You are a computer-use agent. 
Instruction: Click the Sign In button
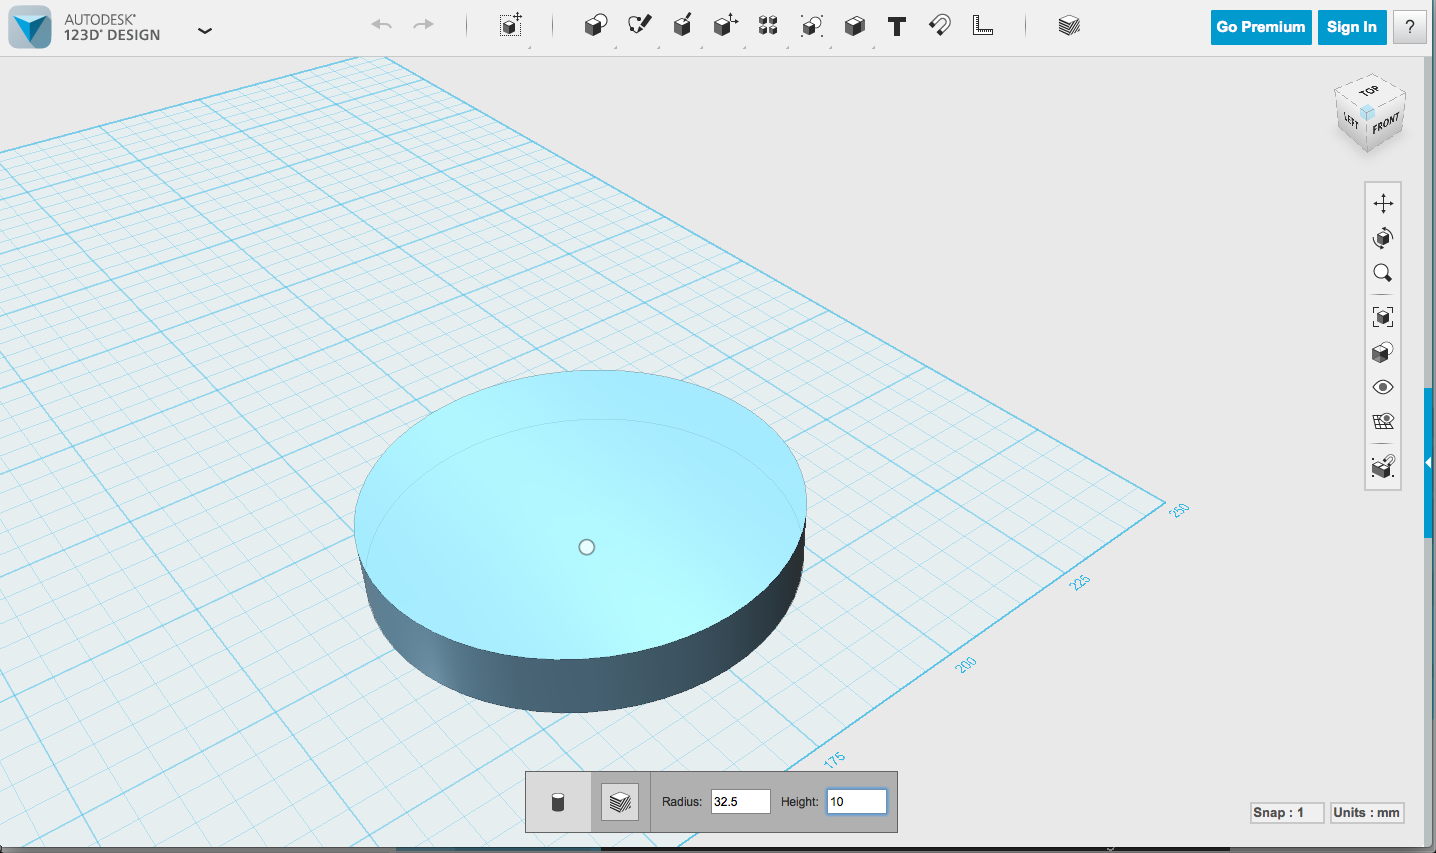(1352, 27)
